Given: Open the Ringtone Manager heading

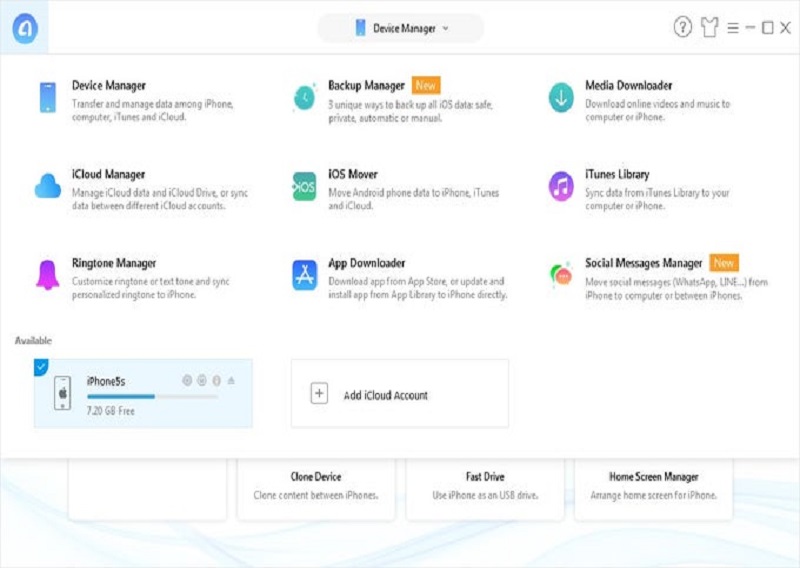Looking at the screenshot, I should pyautogui.click(x=114, y=263).
